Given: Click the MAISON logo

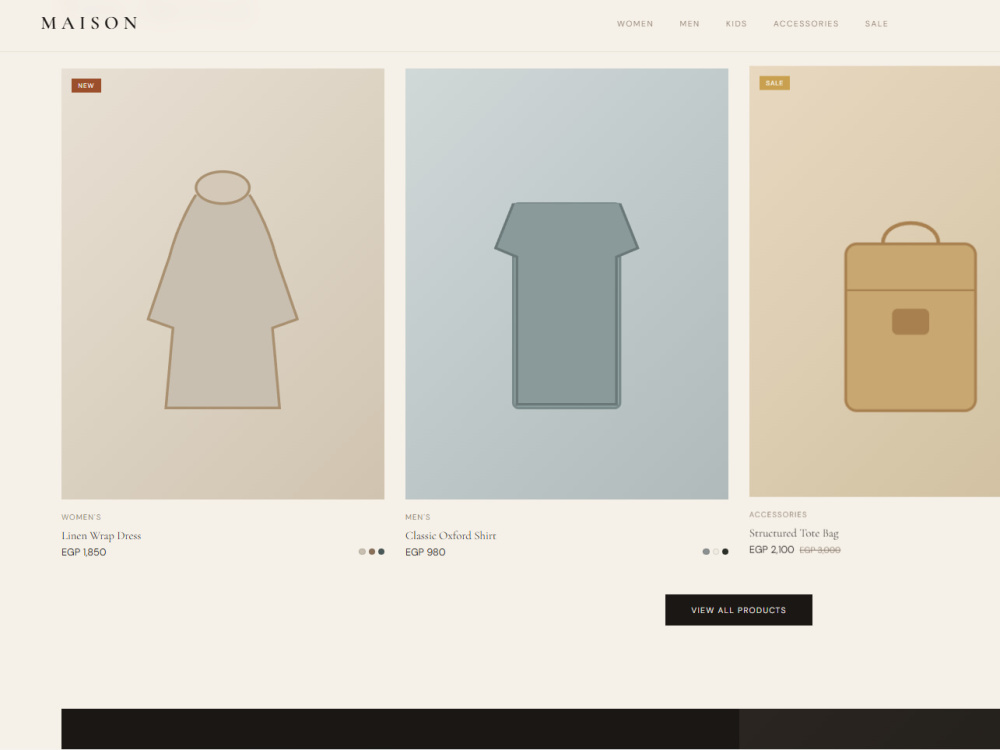Looking at the screenshot, I should point(89,23).
